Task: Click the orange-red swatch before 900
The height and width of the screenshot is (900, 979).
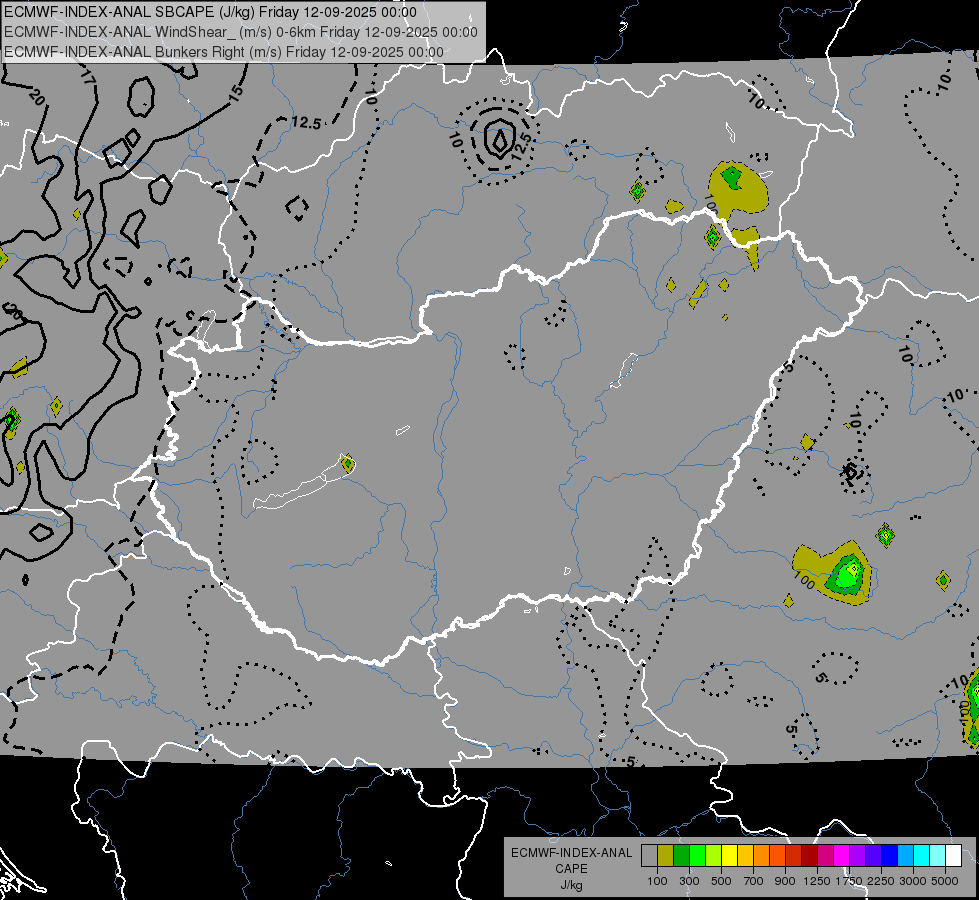Action: tap(777, 855)
